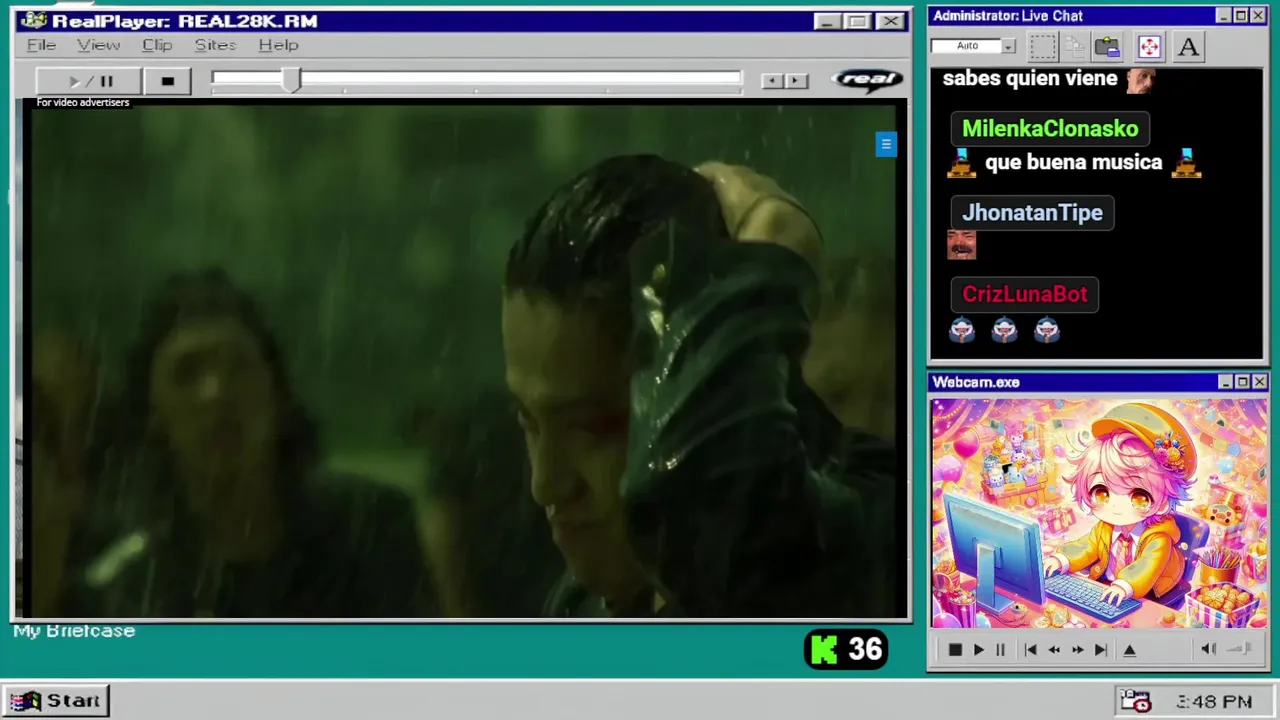This screenshot has width=1280, height=720.
Task: Click the 'sabes quien viene' chat message
Action: click(1029, 78)
